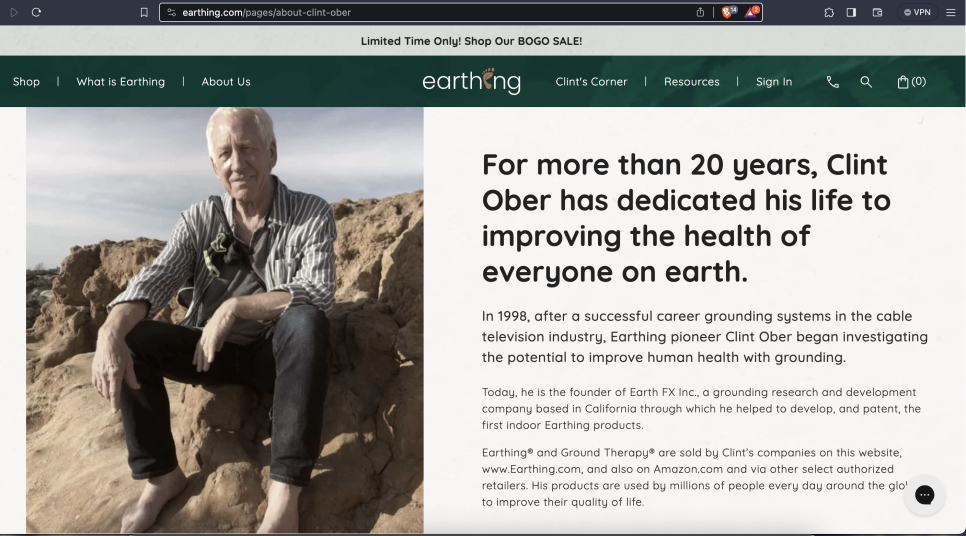Click the paragraph starting 'In 1998, after'
966x536 pixels.
tap(705, 336)
